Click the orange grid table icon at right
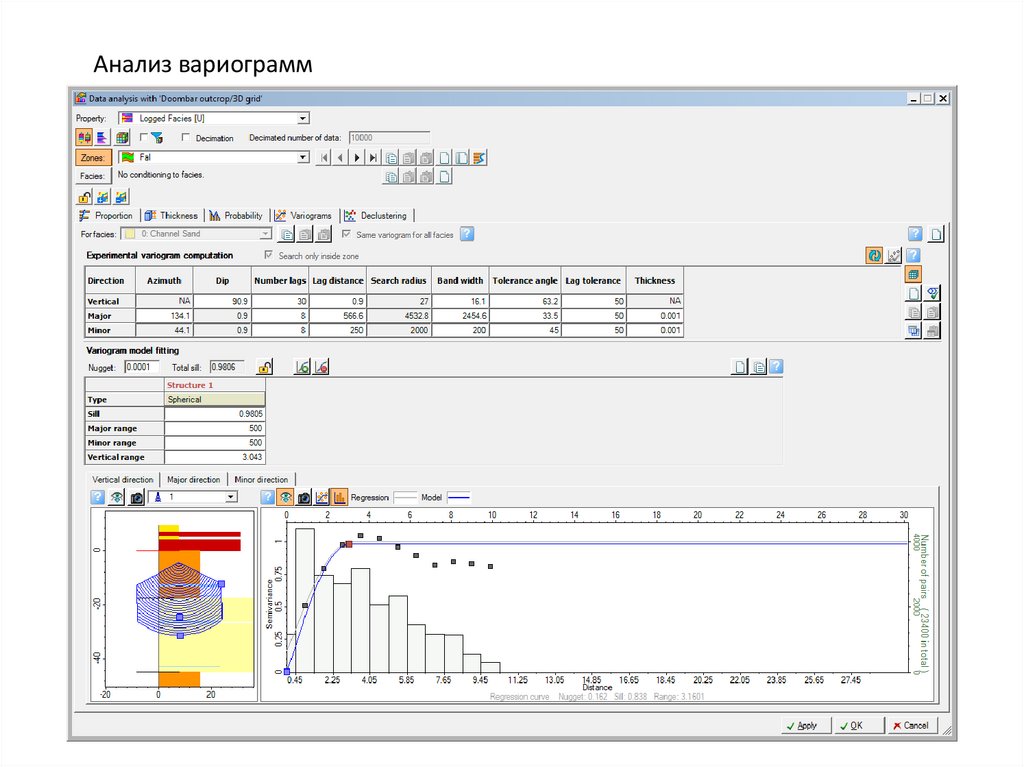This screenshot has height=767, width=1024. (914, 274)
